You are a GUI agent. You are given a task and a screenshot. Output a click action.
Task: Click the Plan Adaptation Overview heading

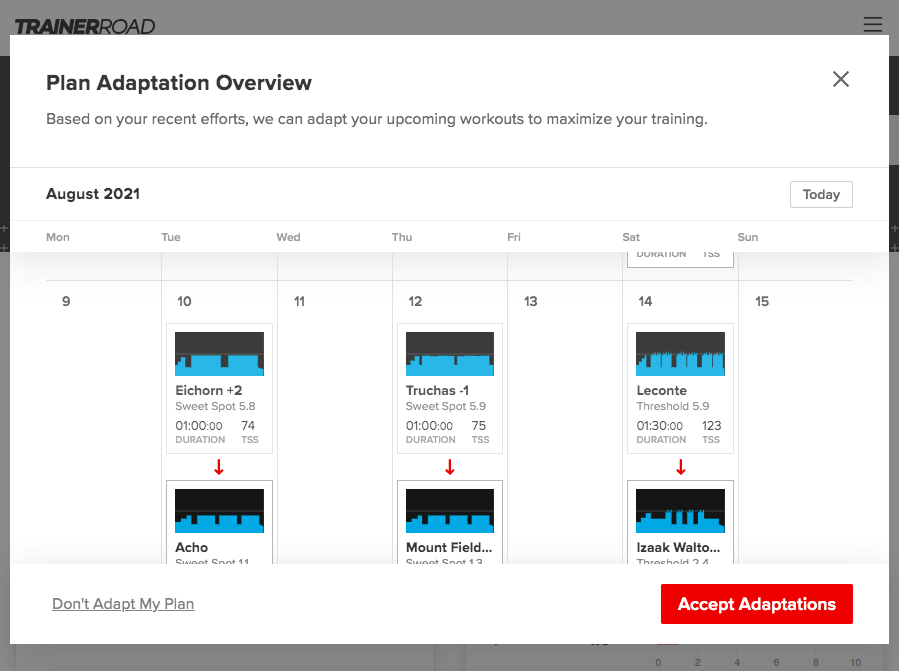point(179,83)
